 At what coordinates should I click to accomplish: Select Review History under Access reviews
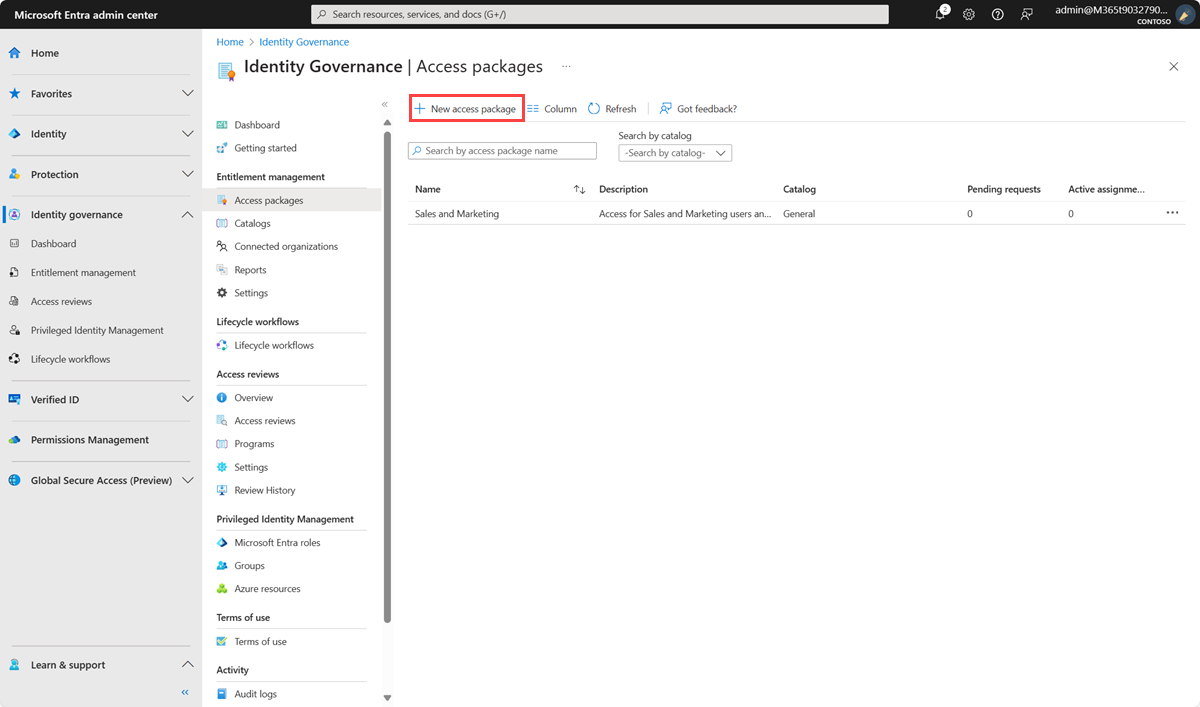pyautogui.click(x=265, y=490)
